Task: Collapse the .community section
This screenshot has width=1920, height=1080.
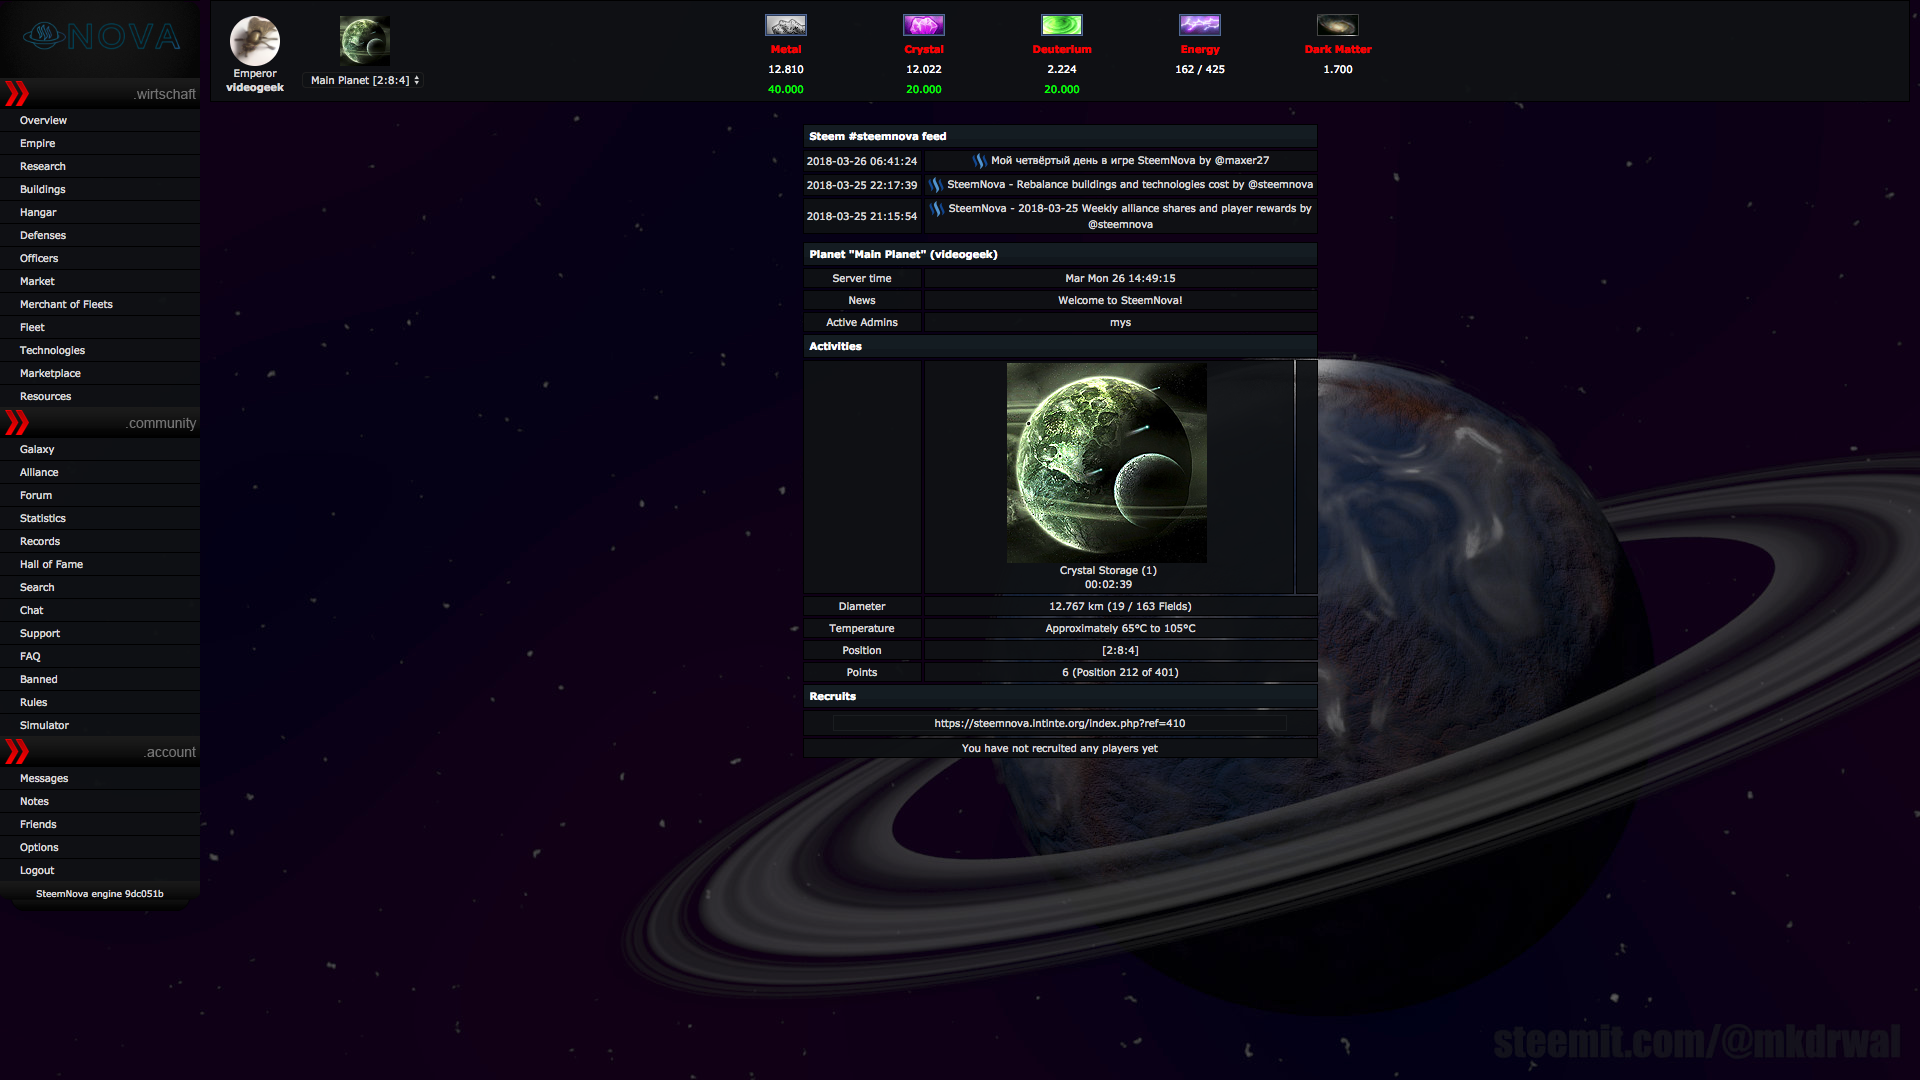Action: coord(15,422)
